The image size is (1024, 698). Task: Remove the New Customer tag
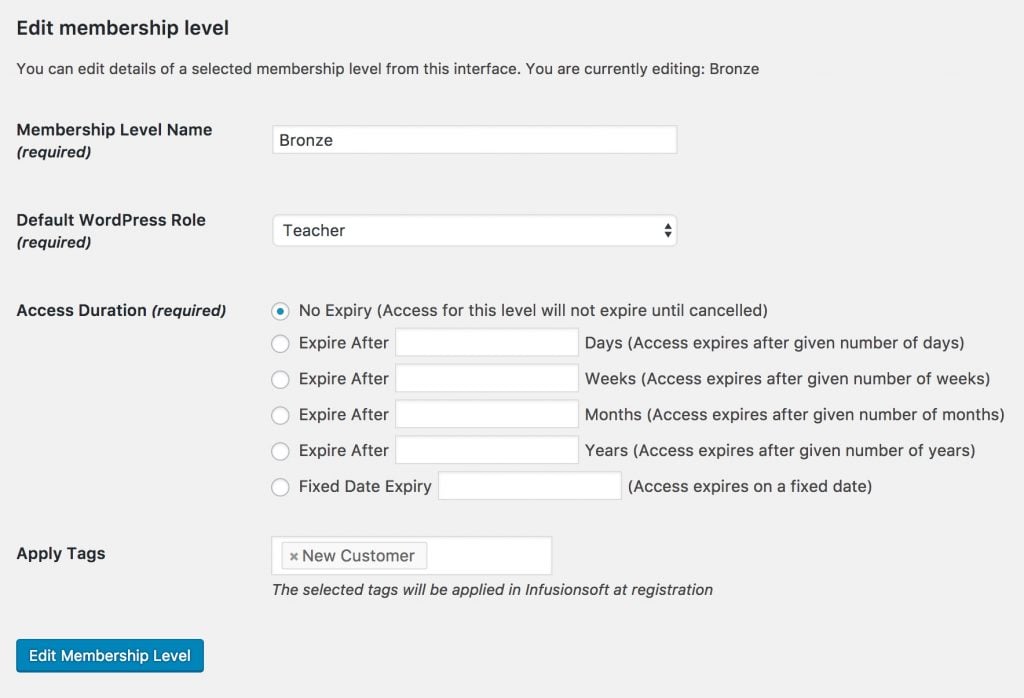[x=294, y=556]
